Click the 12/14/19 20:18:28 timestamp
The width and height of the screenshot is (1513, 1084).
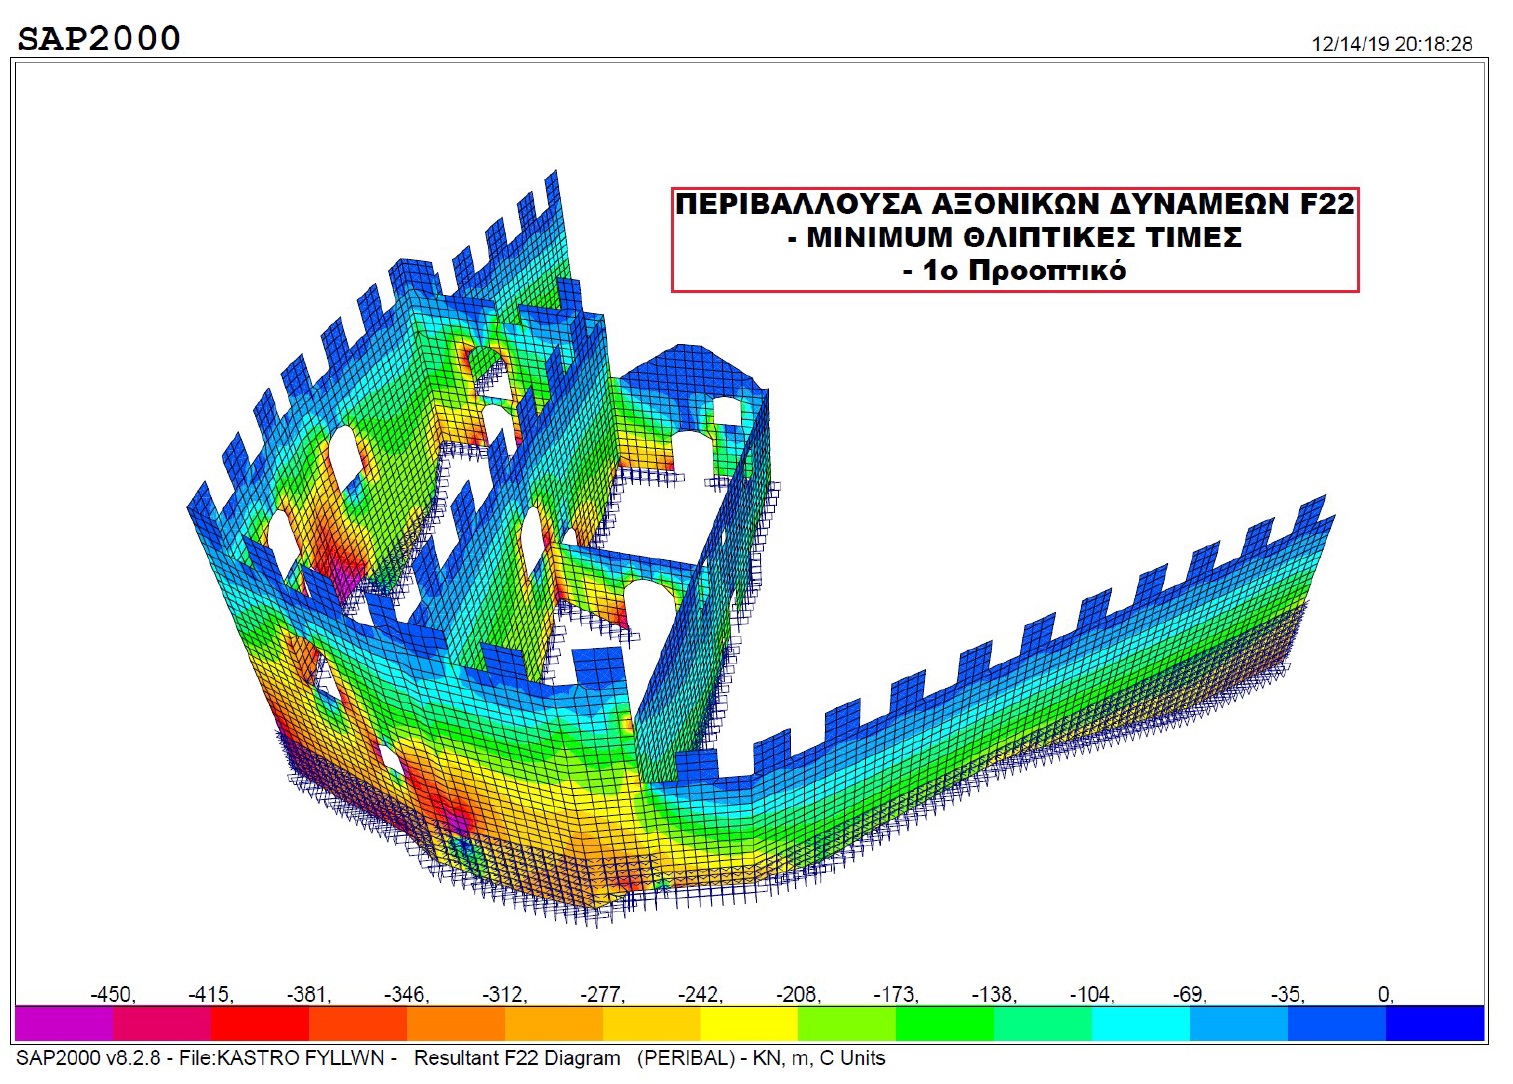click(x=1391, y=44)
